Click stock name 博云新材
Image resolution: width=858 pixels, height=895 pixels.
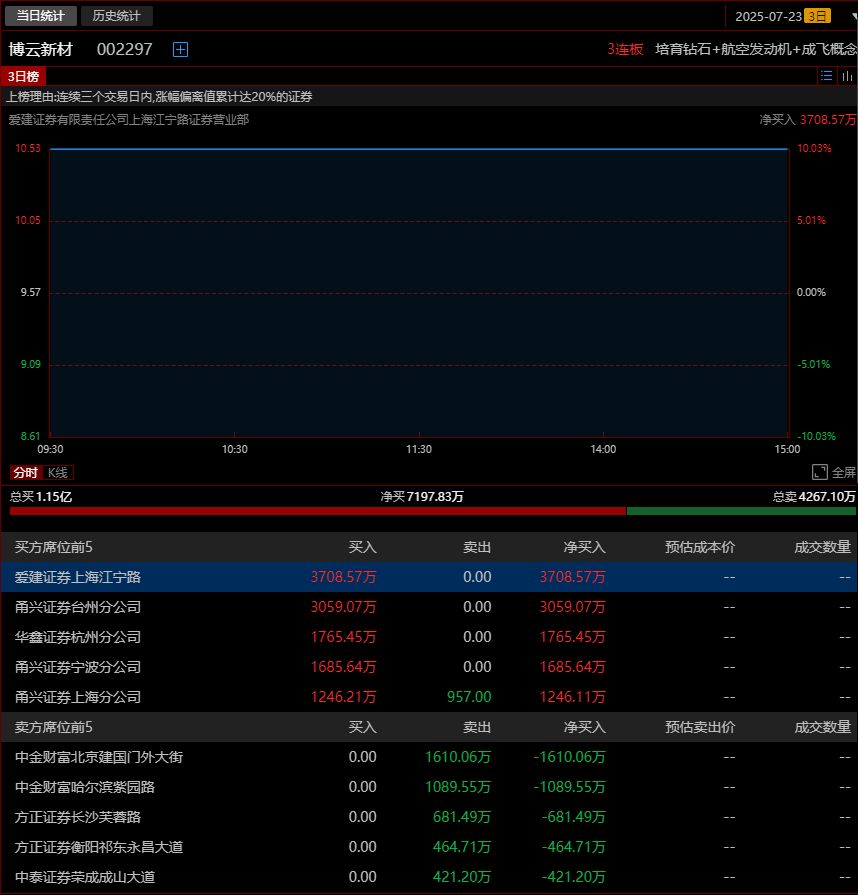tap(41, 50)
